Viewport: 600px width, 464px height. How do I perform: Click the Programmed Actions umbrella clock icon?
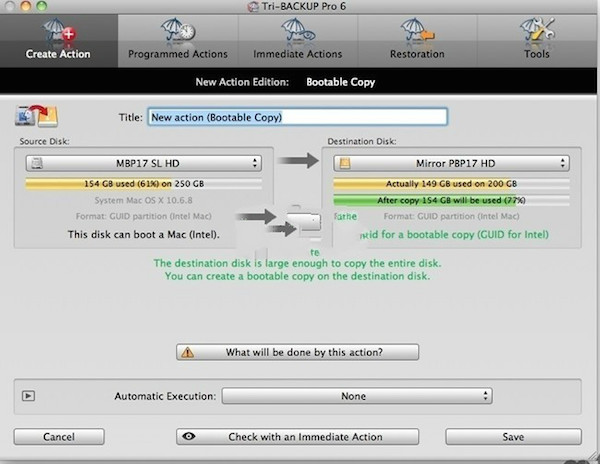click(x=178, y=31)
